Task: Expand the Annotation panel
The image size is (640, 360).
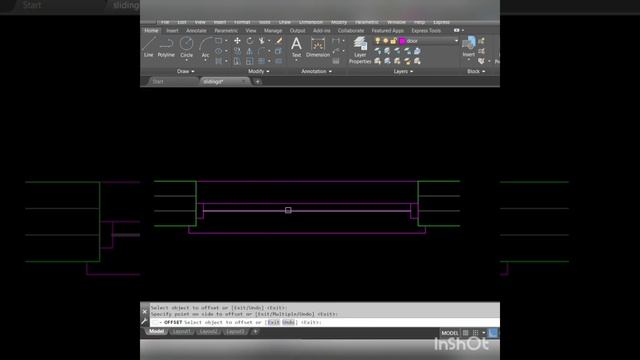Action: (x=317, y=71)
